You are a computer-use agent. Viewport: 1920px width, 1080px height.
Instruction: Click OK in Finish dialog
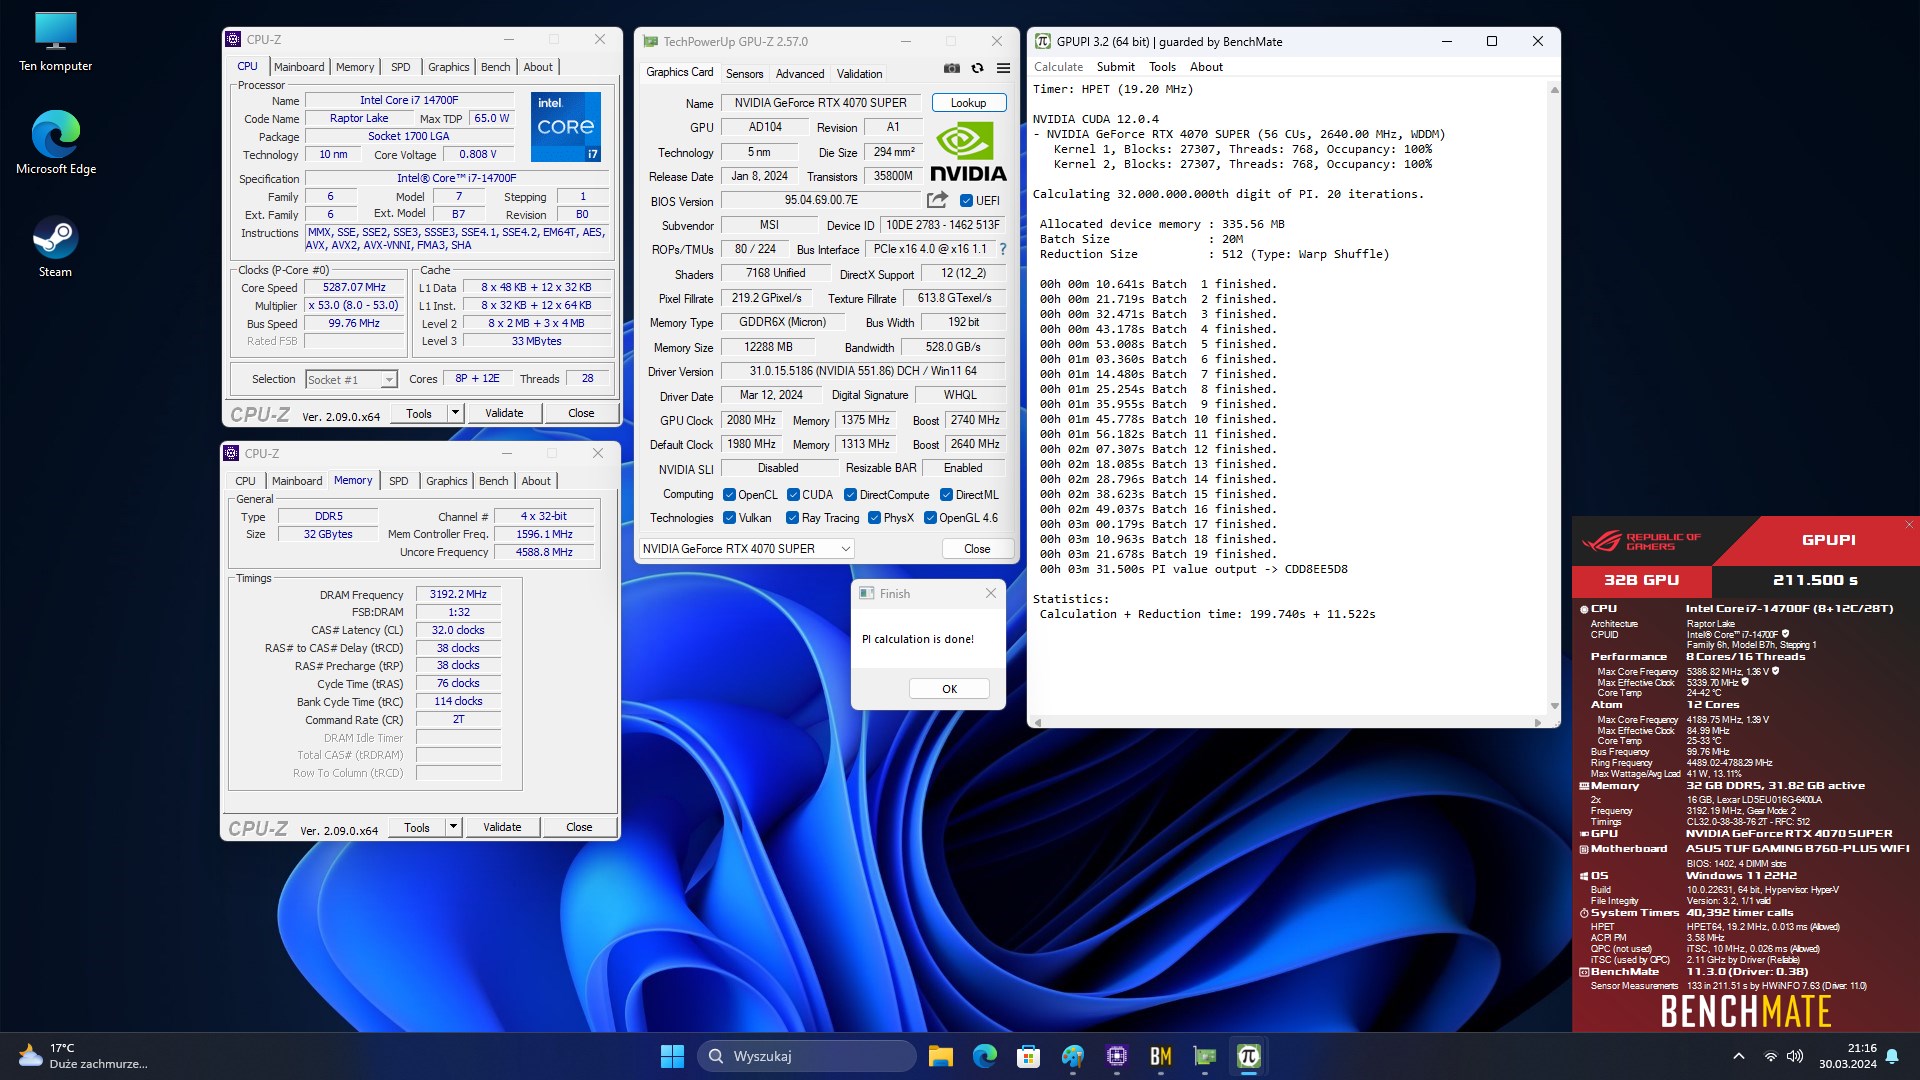tap(949, 689)
